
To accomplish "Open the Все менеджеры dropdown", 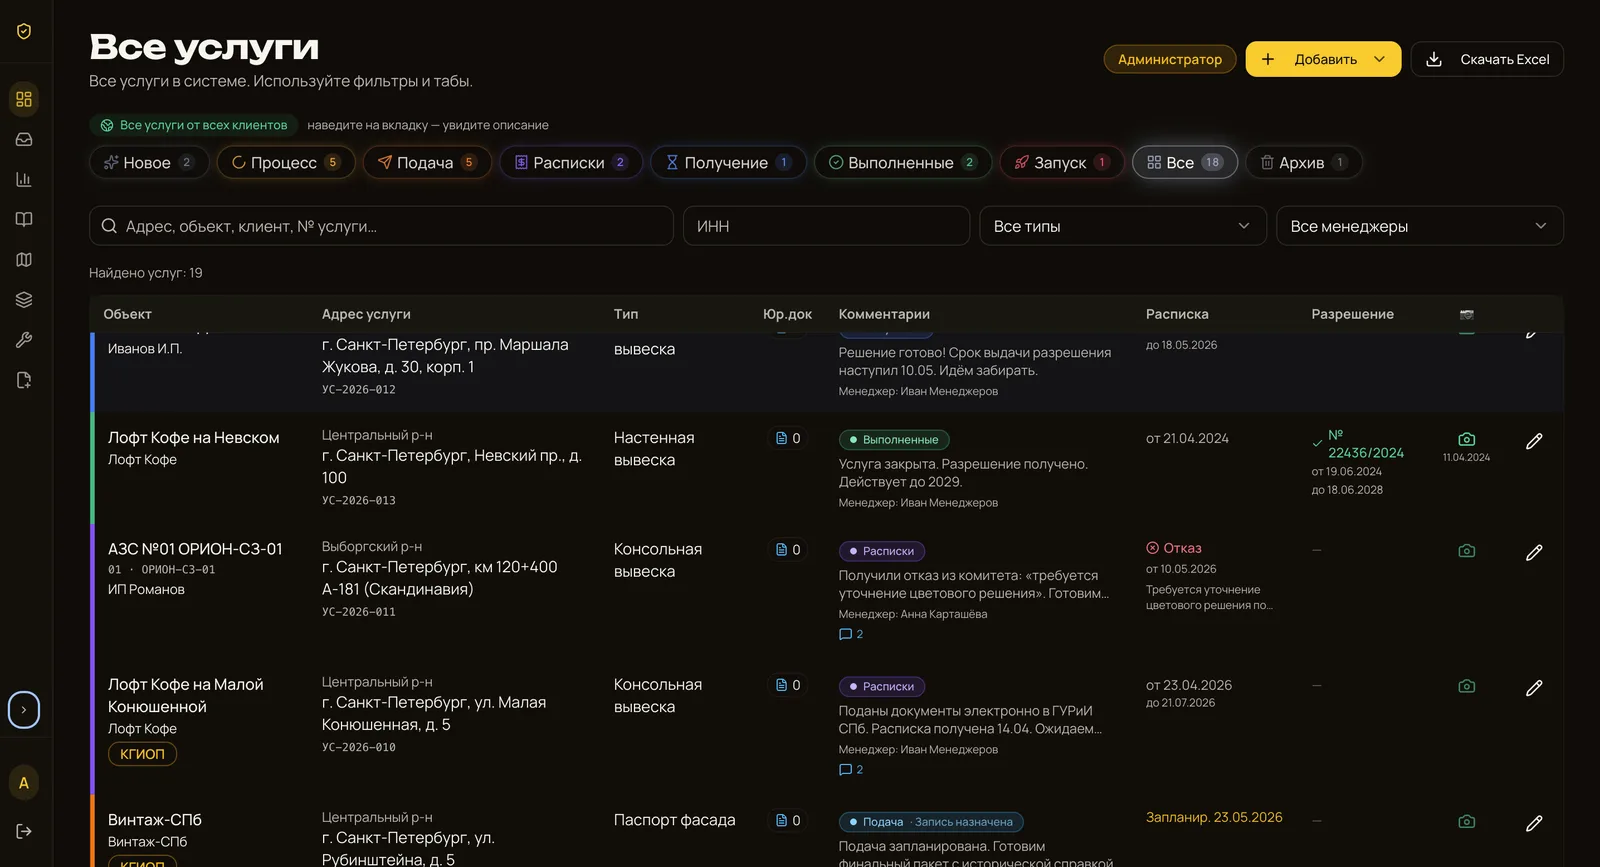I will (1420, 226).
